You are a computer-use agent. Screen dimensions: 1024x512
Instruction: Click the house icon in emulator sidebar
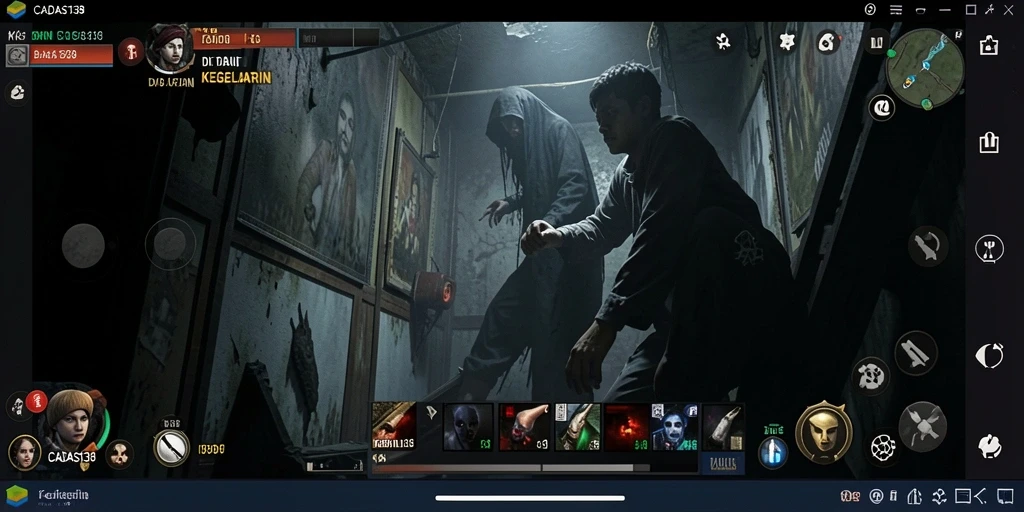(989, 45)
